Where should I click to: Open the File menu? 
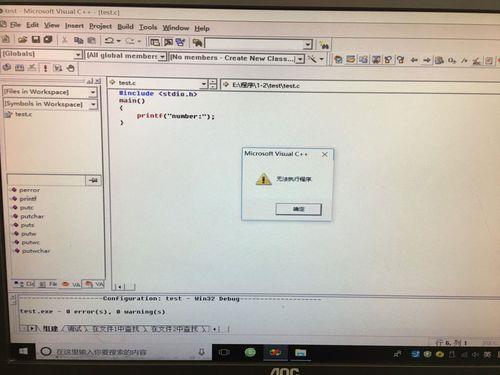[15, 24]
